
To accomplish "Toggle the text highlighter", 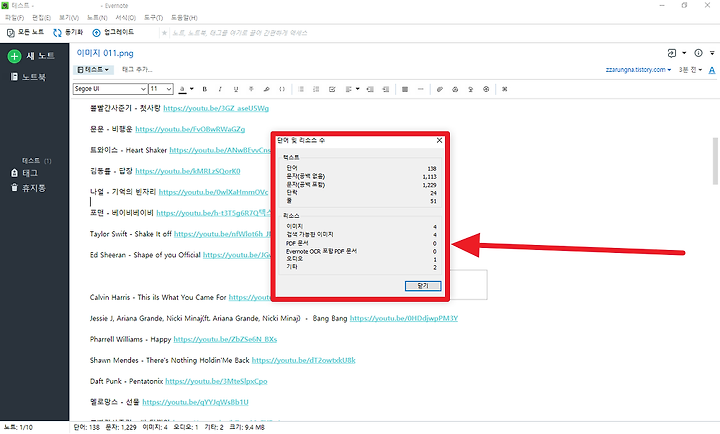I will [266, 89].
